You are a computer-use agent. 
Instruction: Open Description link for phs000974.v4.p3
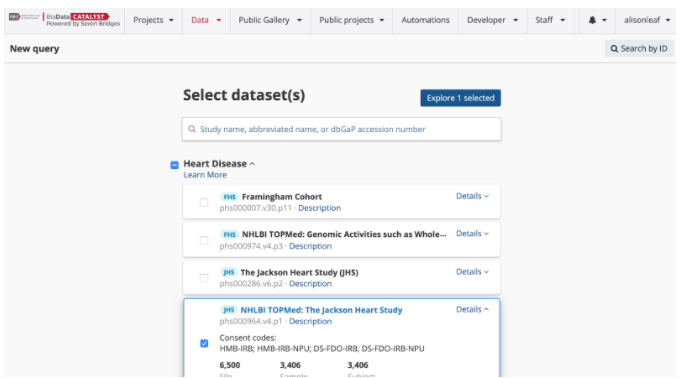pyautogui.click(x=310, y=246)
